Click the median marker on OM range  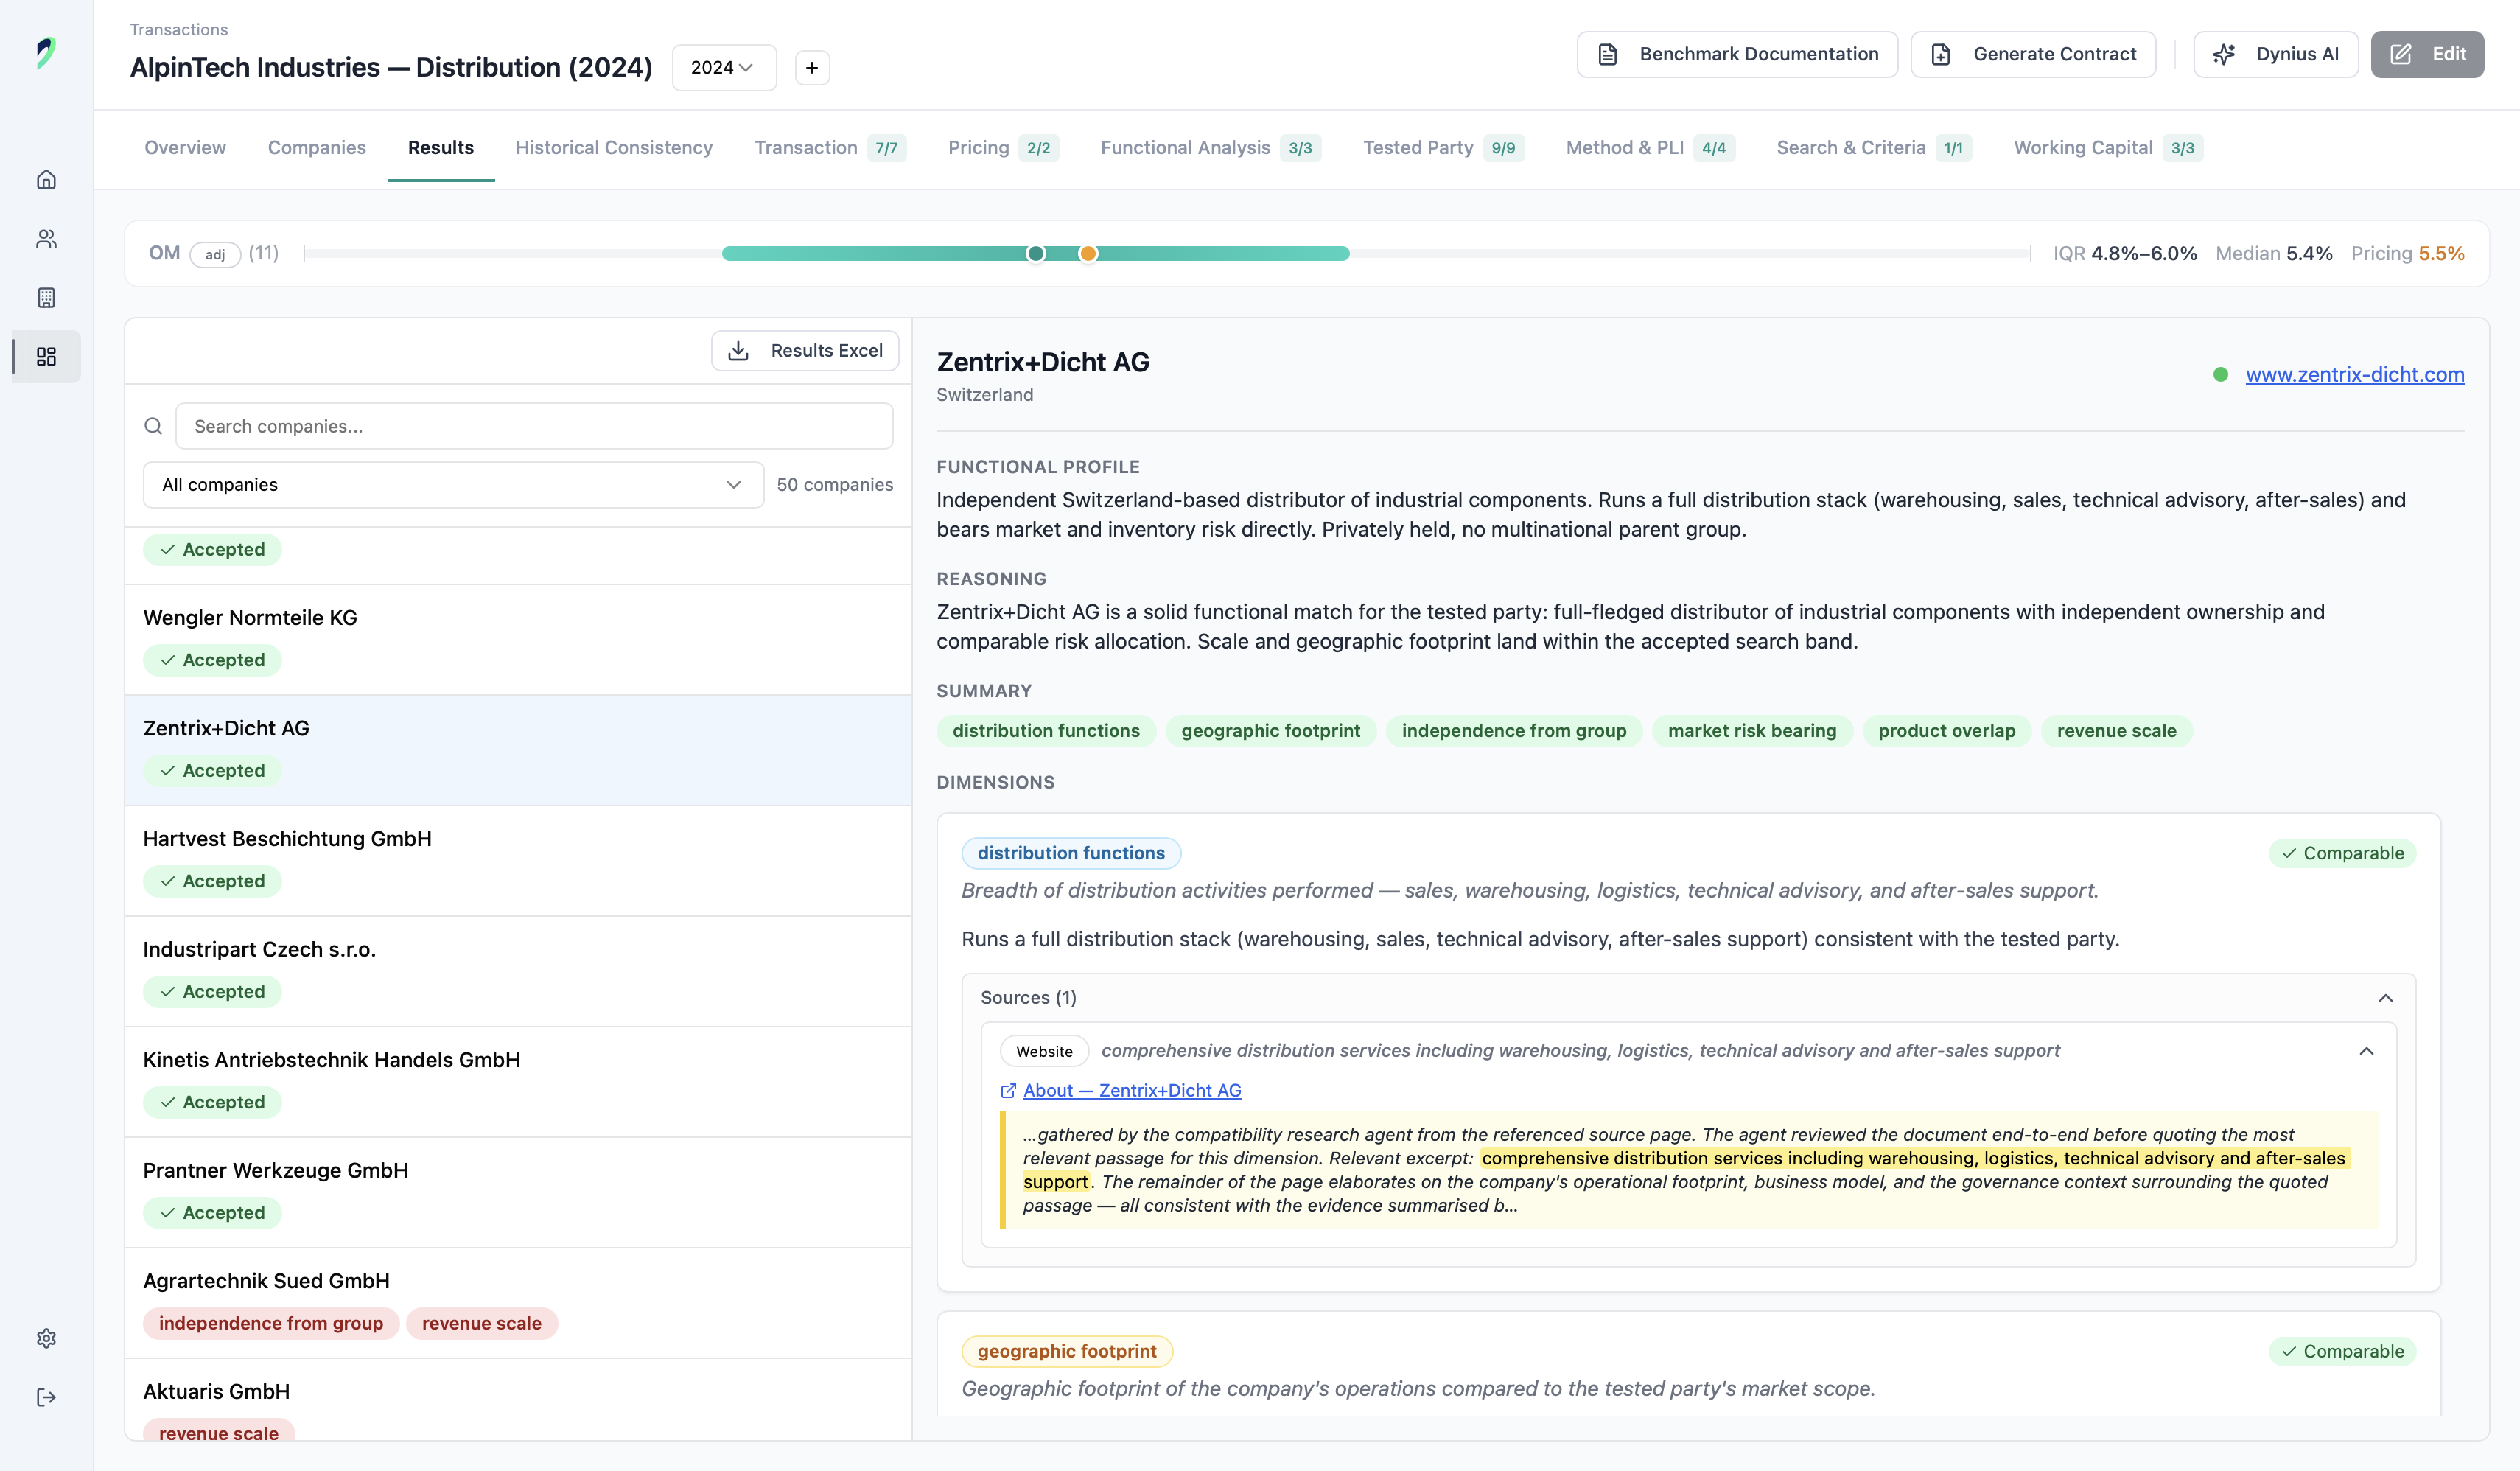pyautogui.click(x=1036, y=254)
